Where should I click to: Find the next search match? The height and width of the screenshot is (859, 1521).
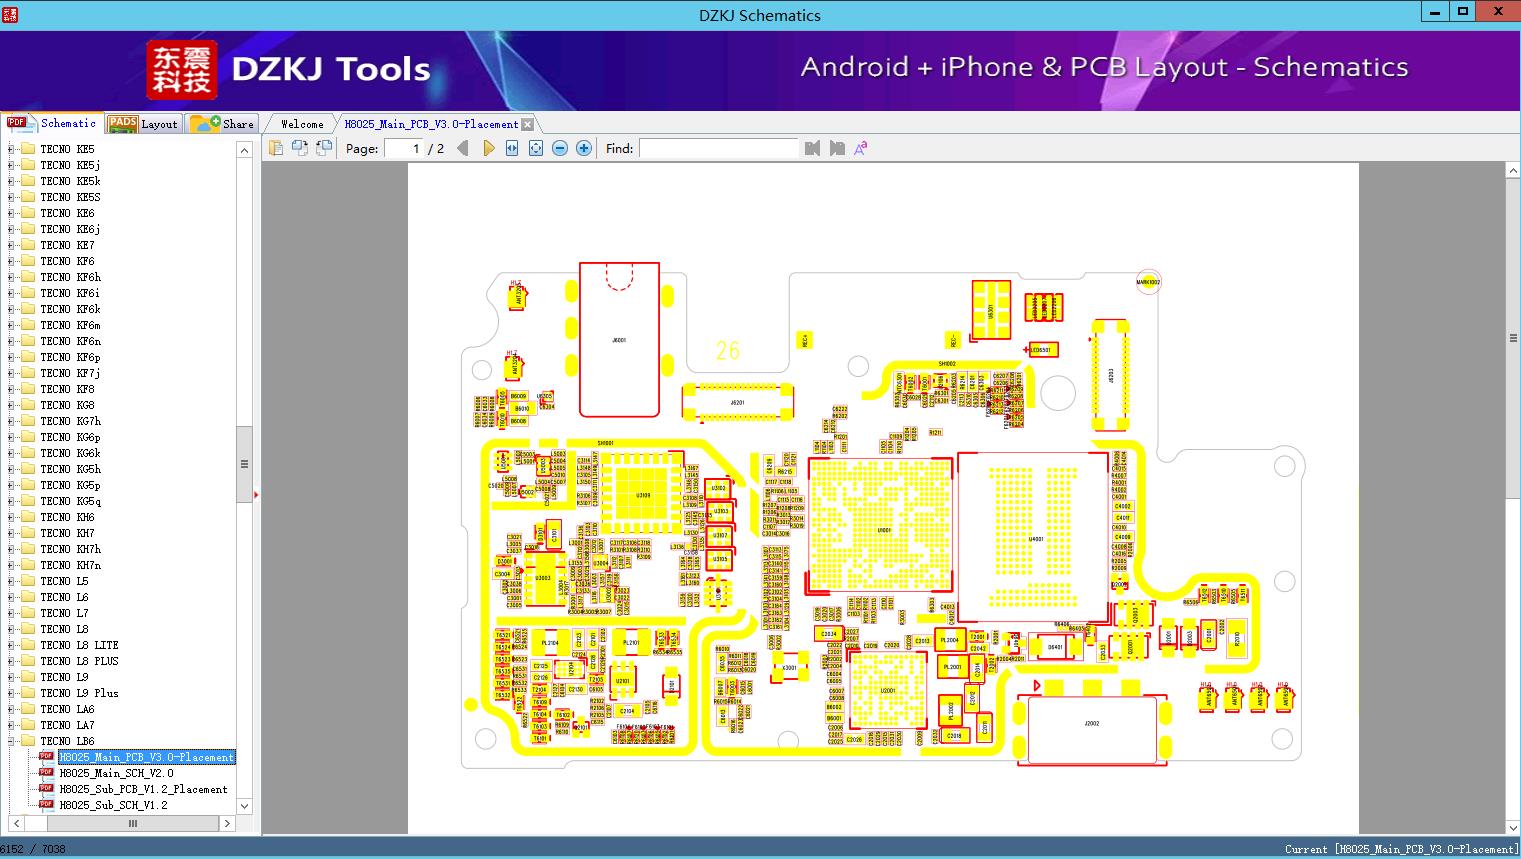click(x=837, y=148)
